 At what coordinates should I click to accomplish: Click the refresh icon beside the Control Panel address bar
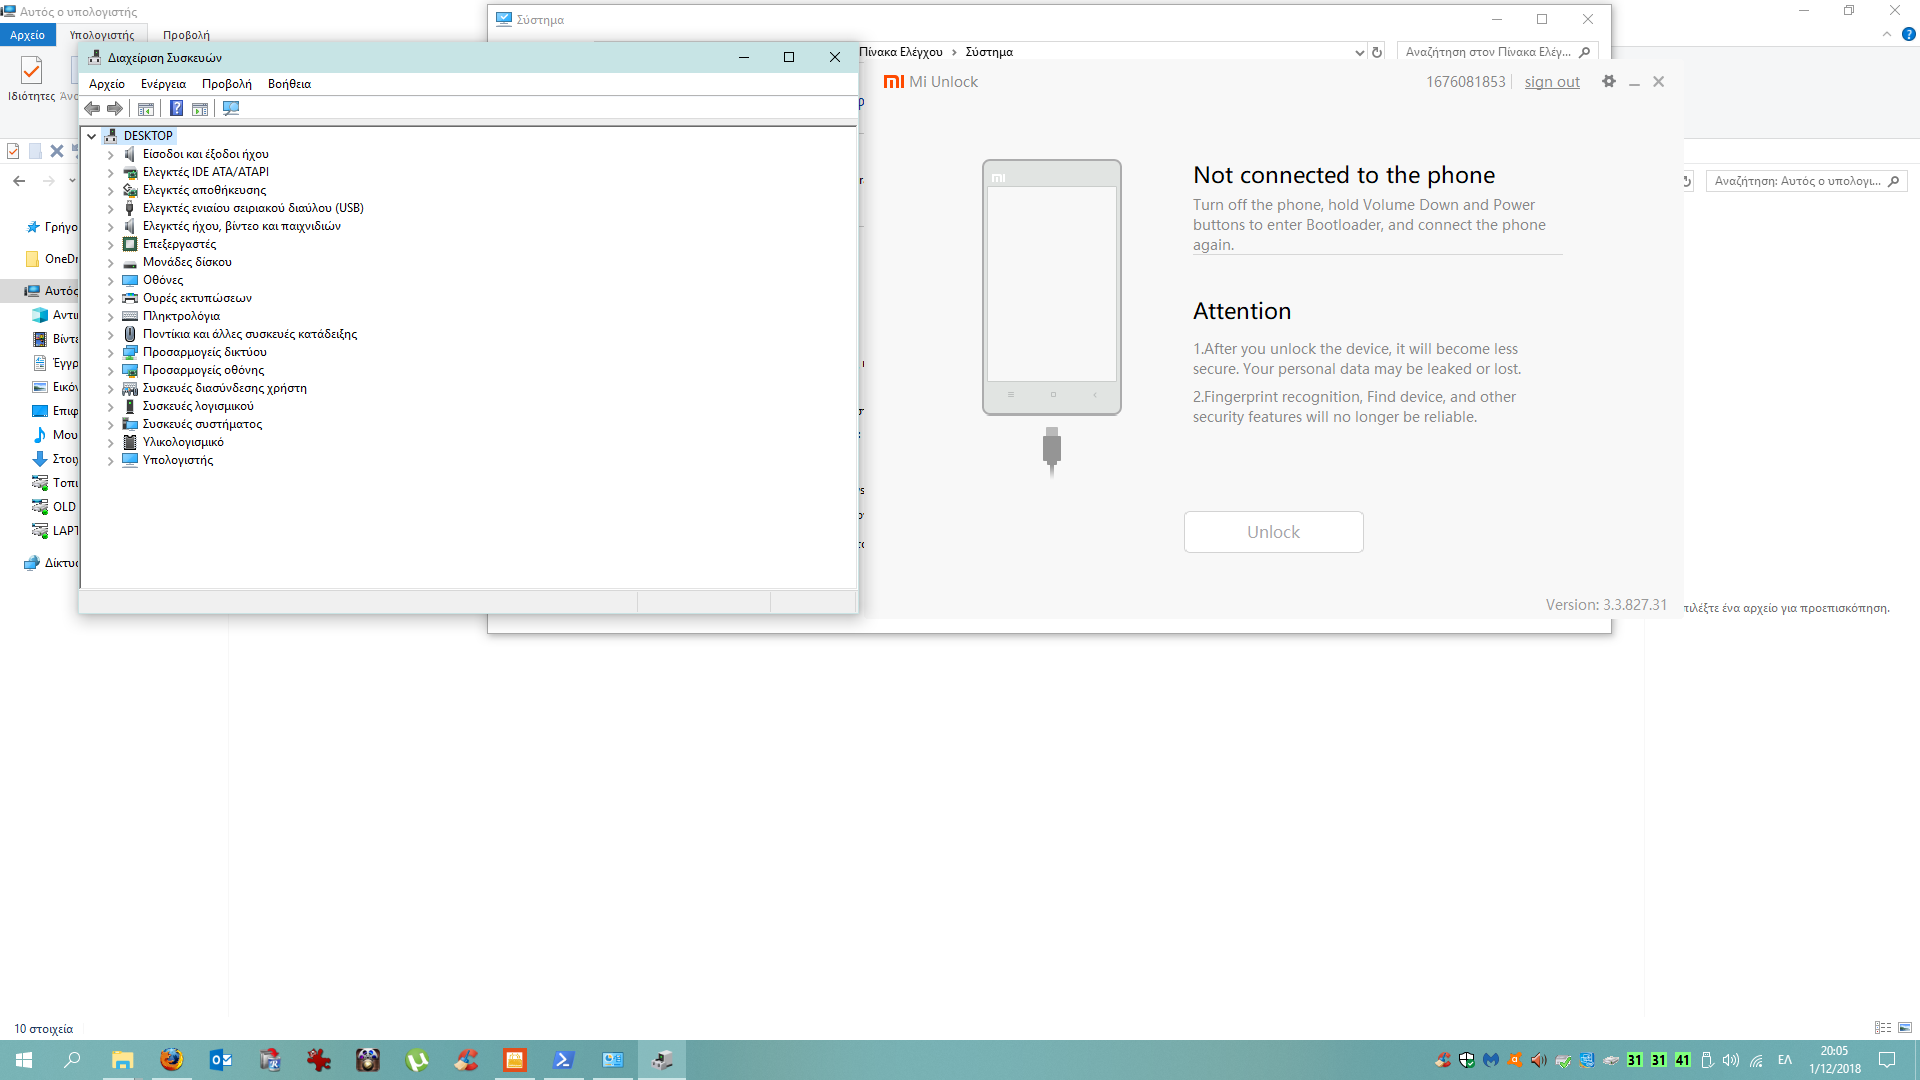click(1377, 52)
